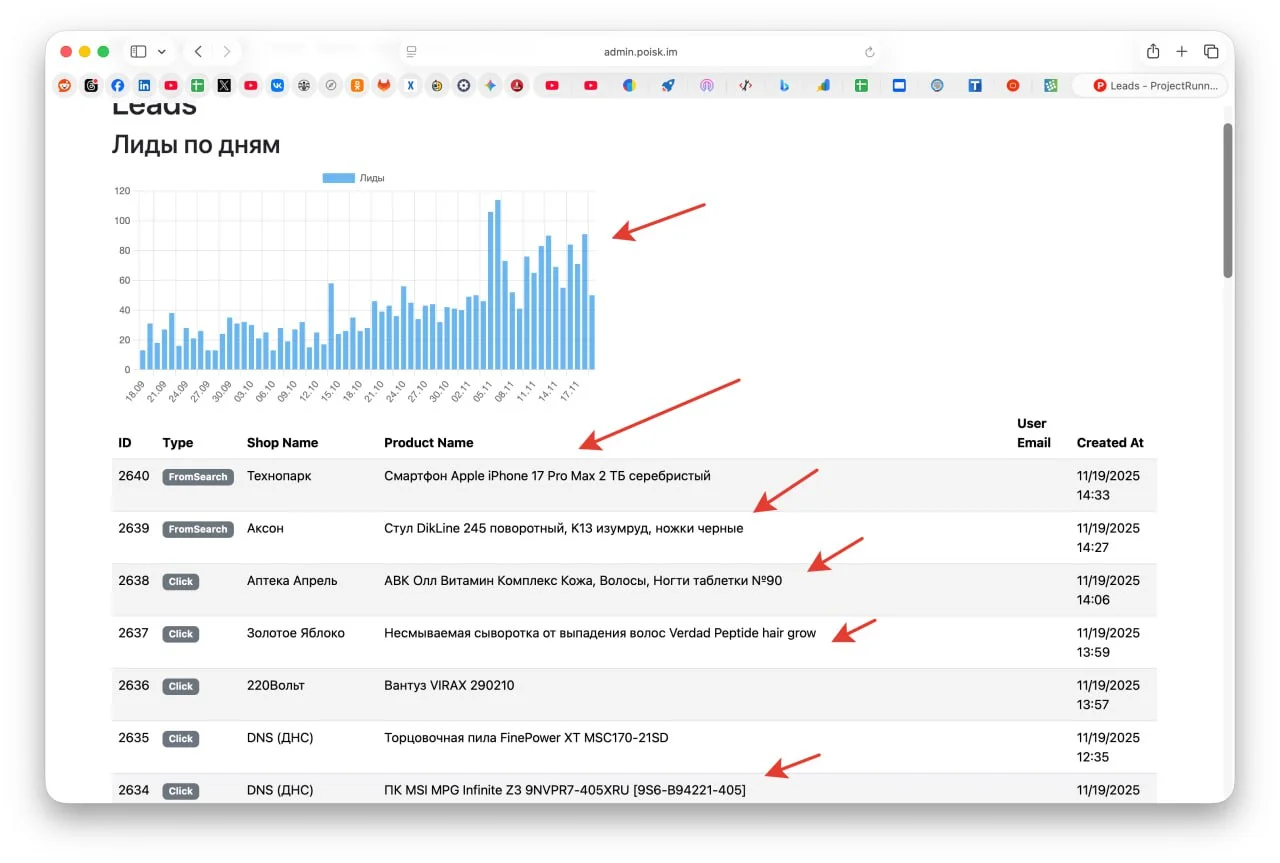The width and height of the screenshot is (1280, 863).
Task: Open a new tab with plus icon
Action: (x=1182, y=52)
